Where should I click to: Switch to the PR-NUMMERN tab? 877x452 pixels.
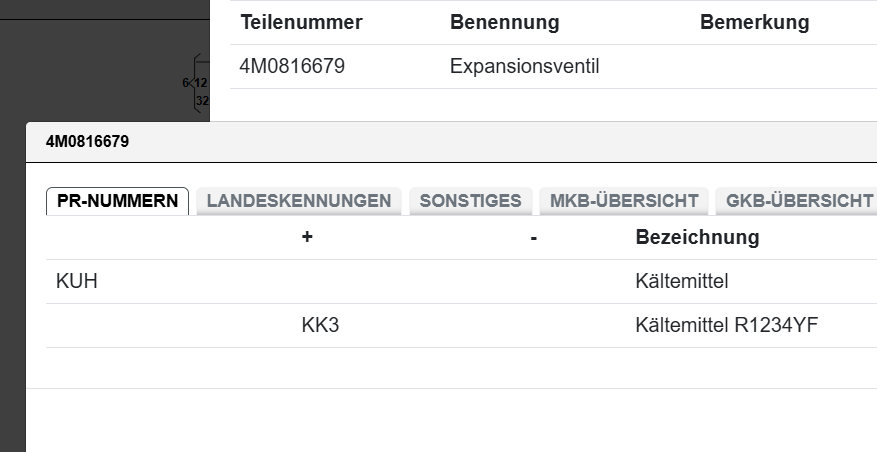tap(117, 201)
